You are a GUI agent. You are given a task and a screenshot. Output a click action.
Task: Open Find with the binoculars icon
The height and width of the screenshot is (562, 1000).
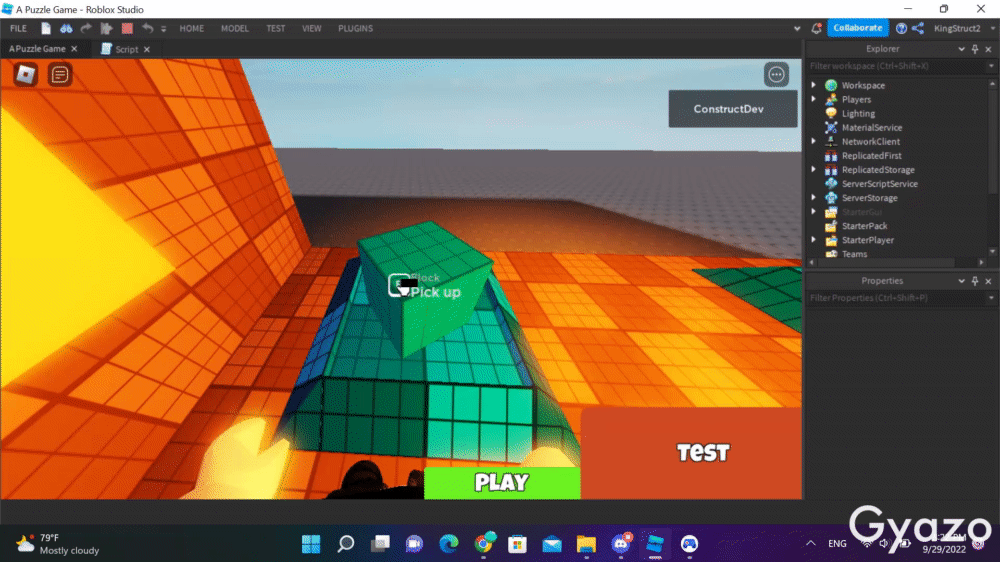66,28
